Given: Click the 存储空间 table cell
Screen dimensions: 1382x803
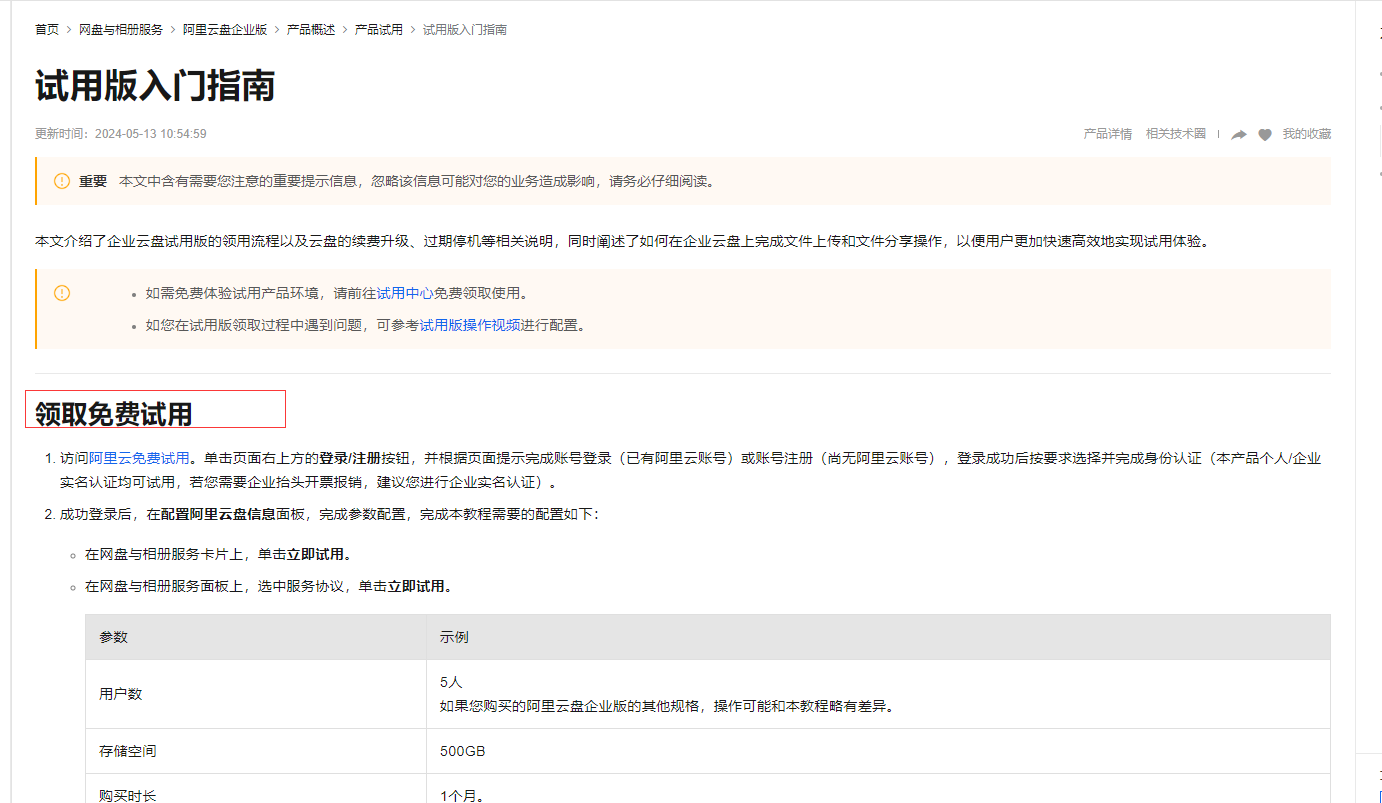Looking at the screenshot, I should coord(256,751).
